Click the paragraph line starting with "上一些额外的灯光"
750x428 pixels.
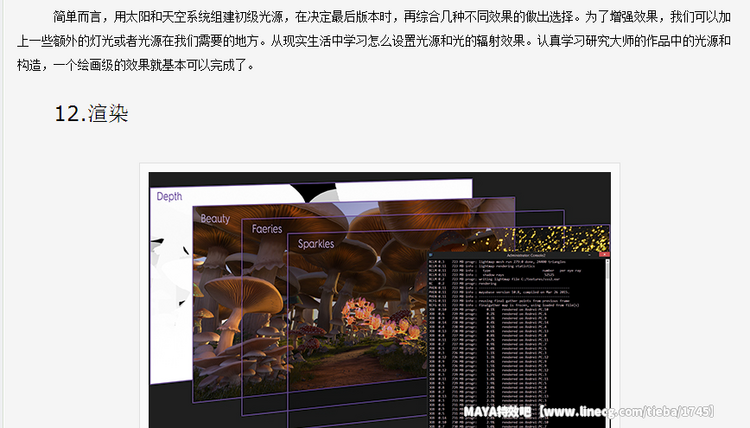tap(374, 41)
